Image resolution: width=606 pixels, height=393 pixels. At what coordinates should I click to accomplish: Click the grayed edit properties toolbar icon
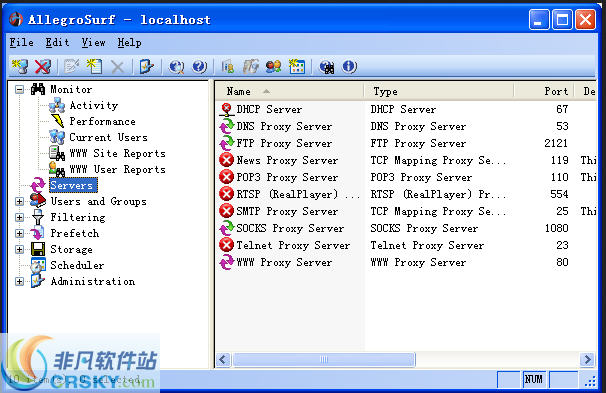pos(71,66)
